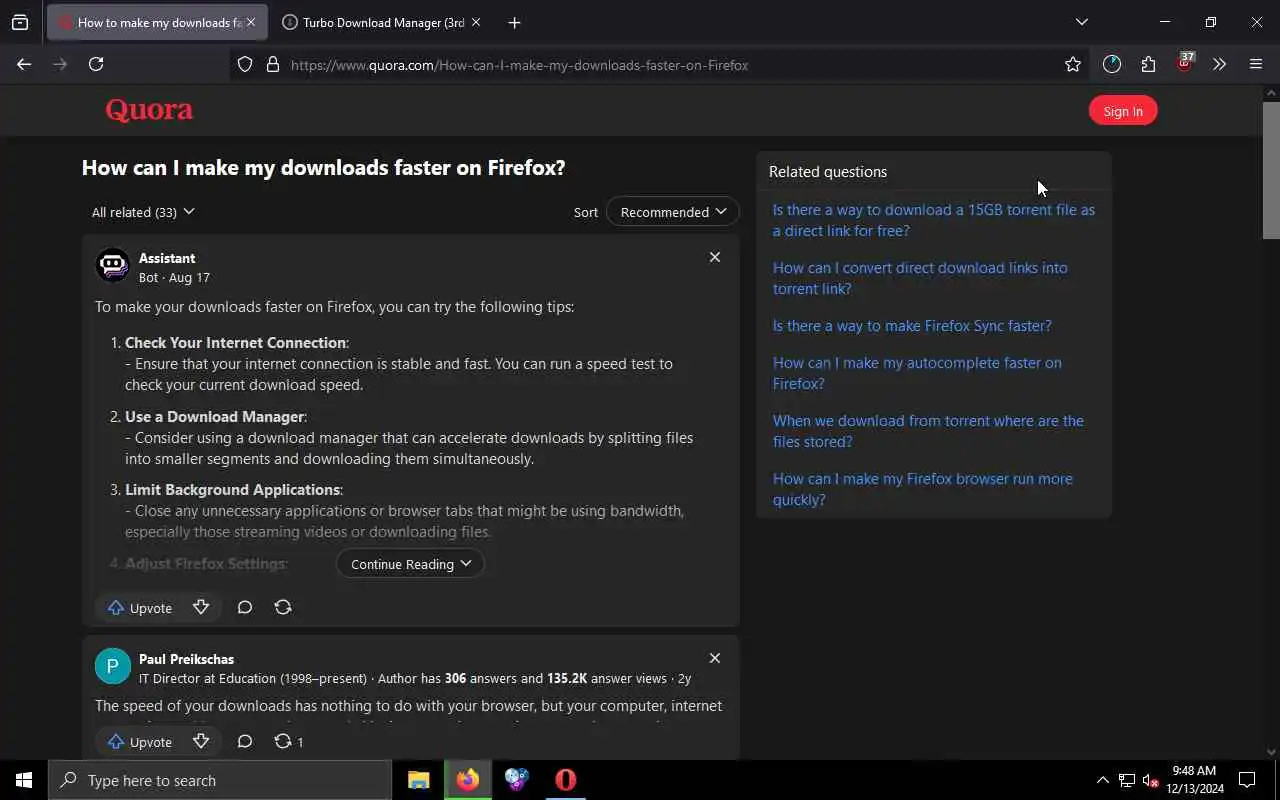Open Firefox hamburger application menu
Image resolution: width=1280 pixels, height=800 pixels.
(1256, 65)
